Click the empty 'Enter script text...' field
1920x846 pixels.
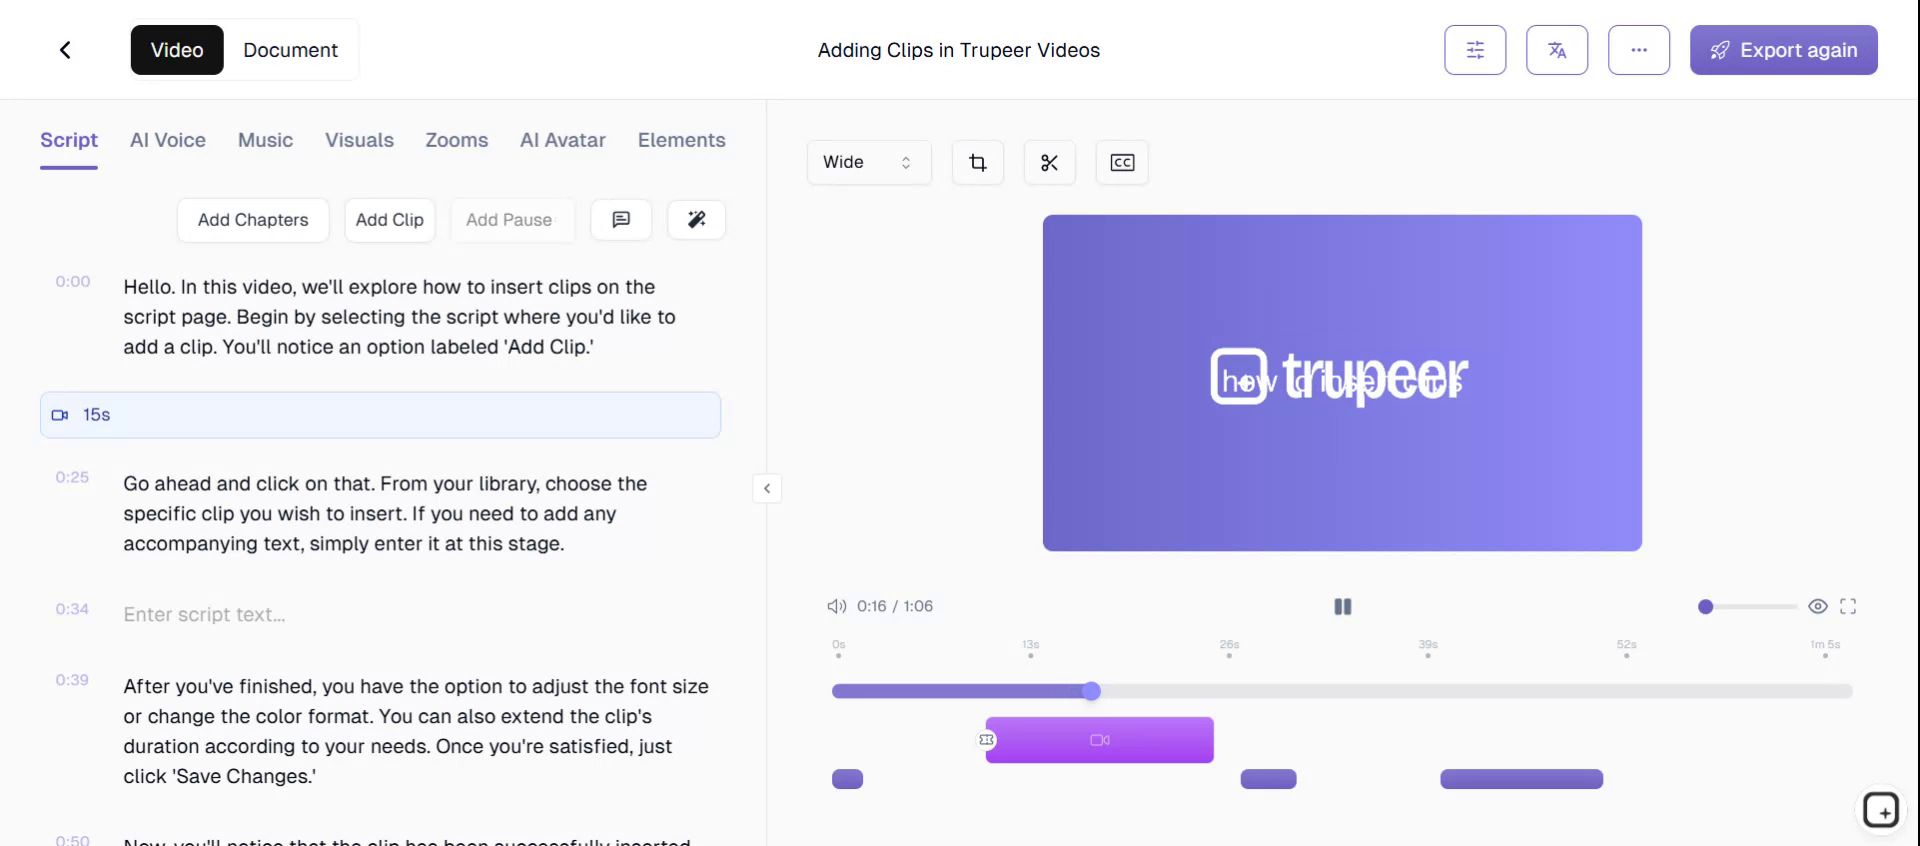[204, 615]
